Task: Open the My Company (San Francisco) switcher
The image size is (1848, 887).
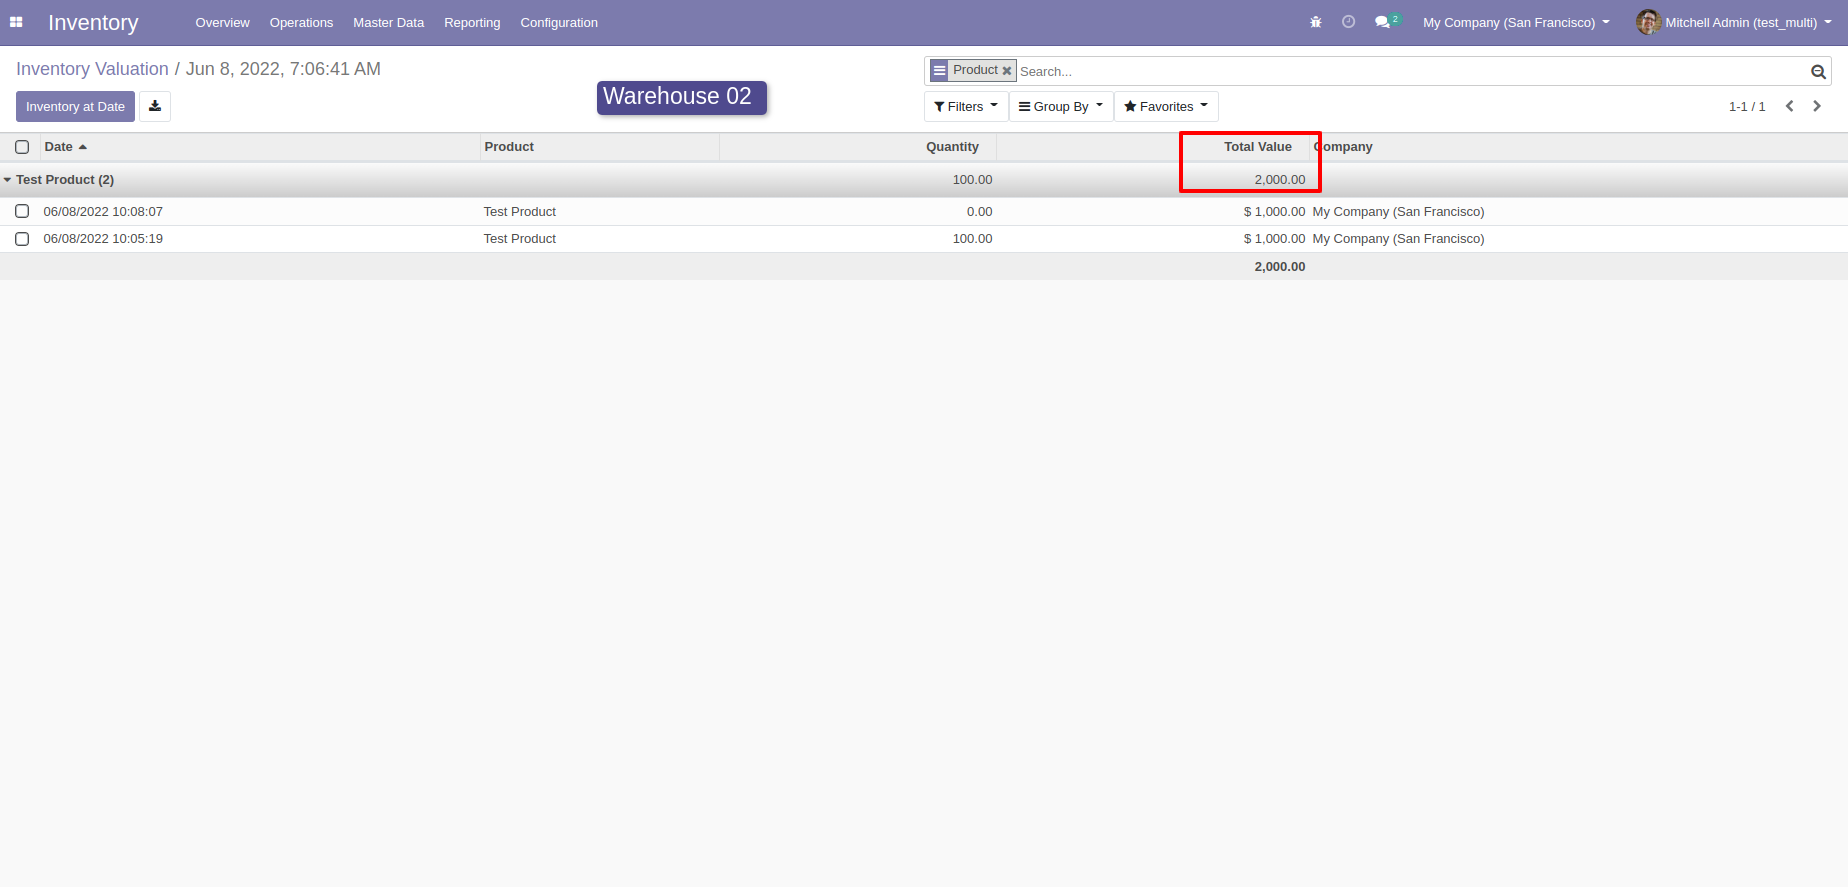Action: point(1516,22)
